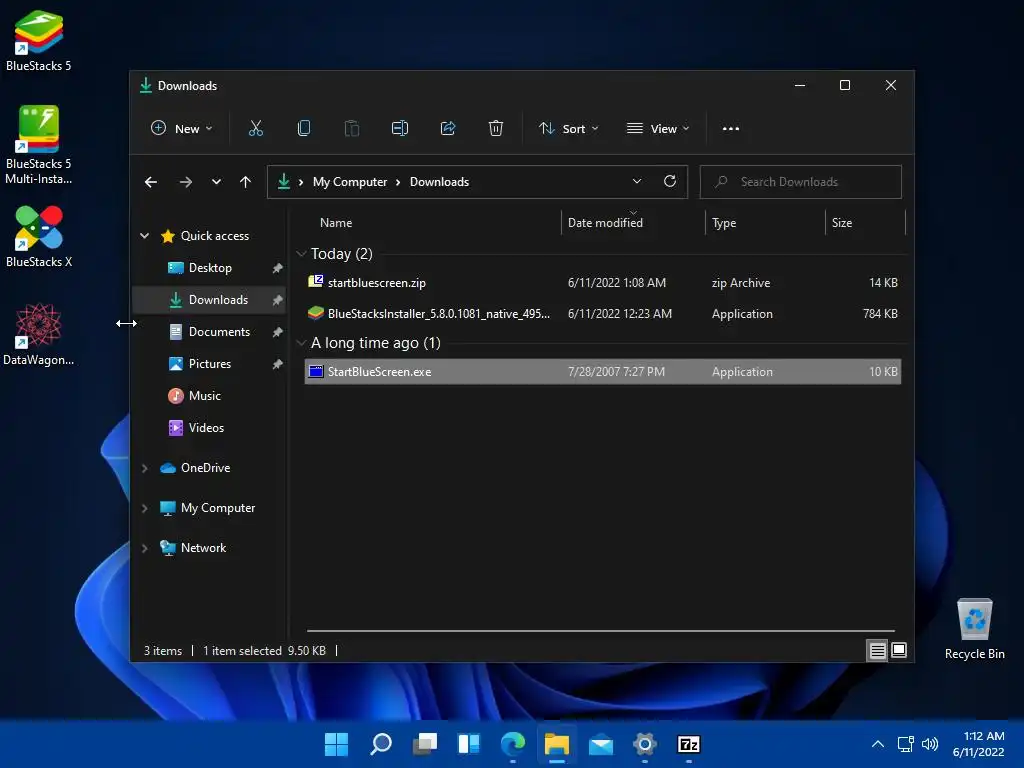This screenshot has height=768, width=1024.
Task: Open taskbar Search
Action: point(381,744)
